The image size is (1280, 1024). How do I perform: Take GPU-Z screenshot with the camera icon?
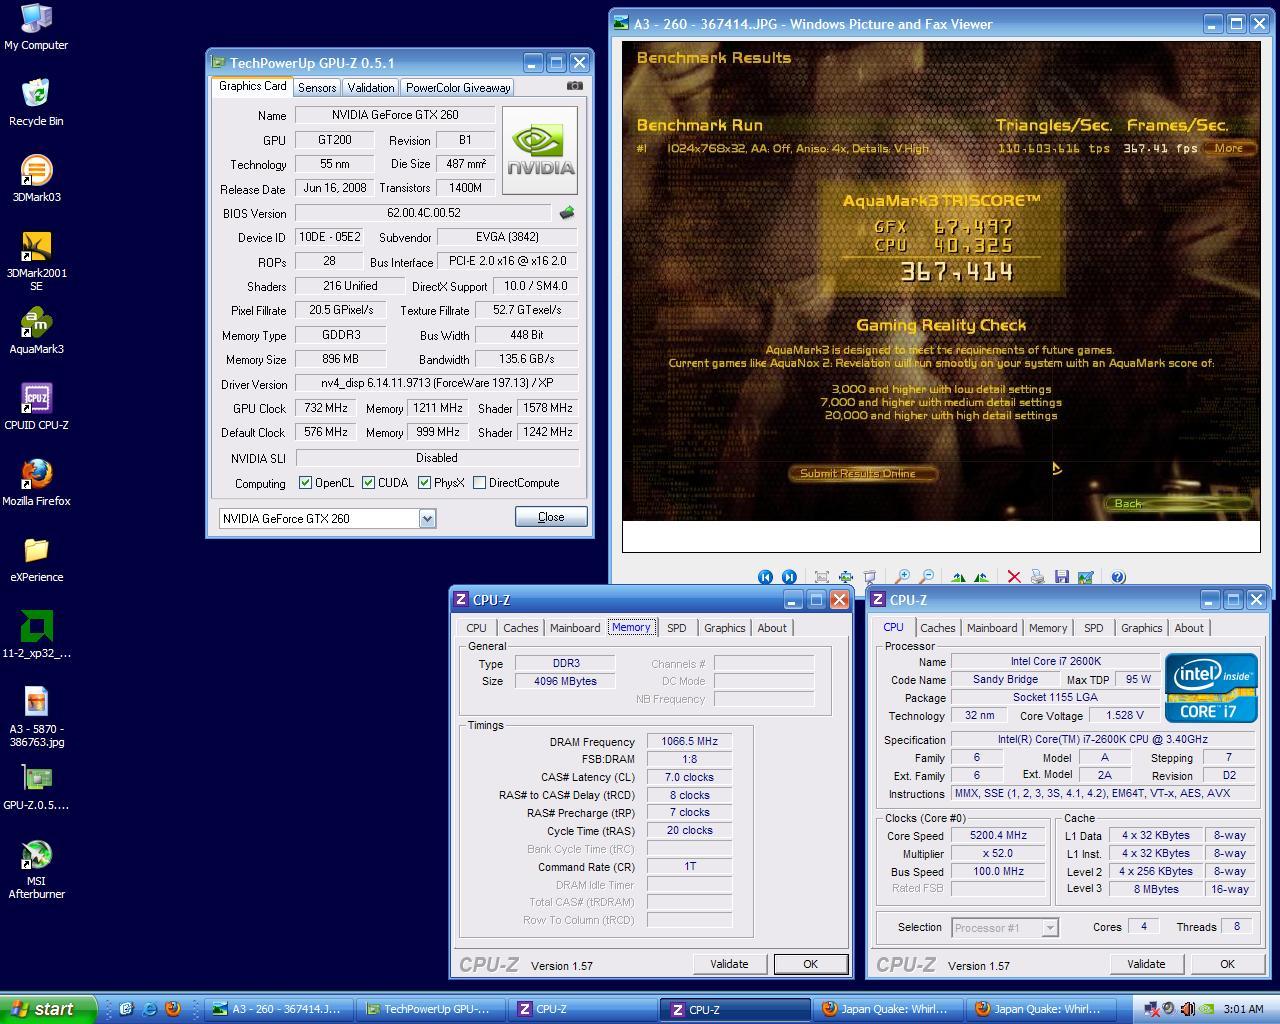tap(574, 86)
